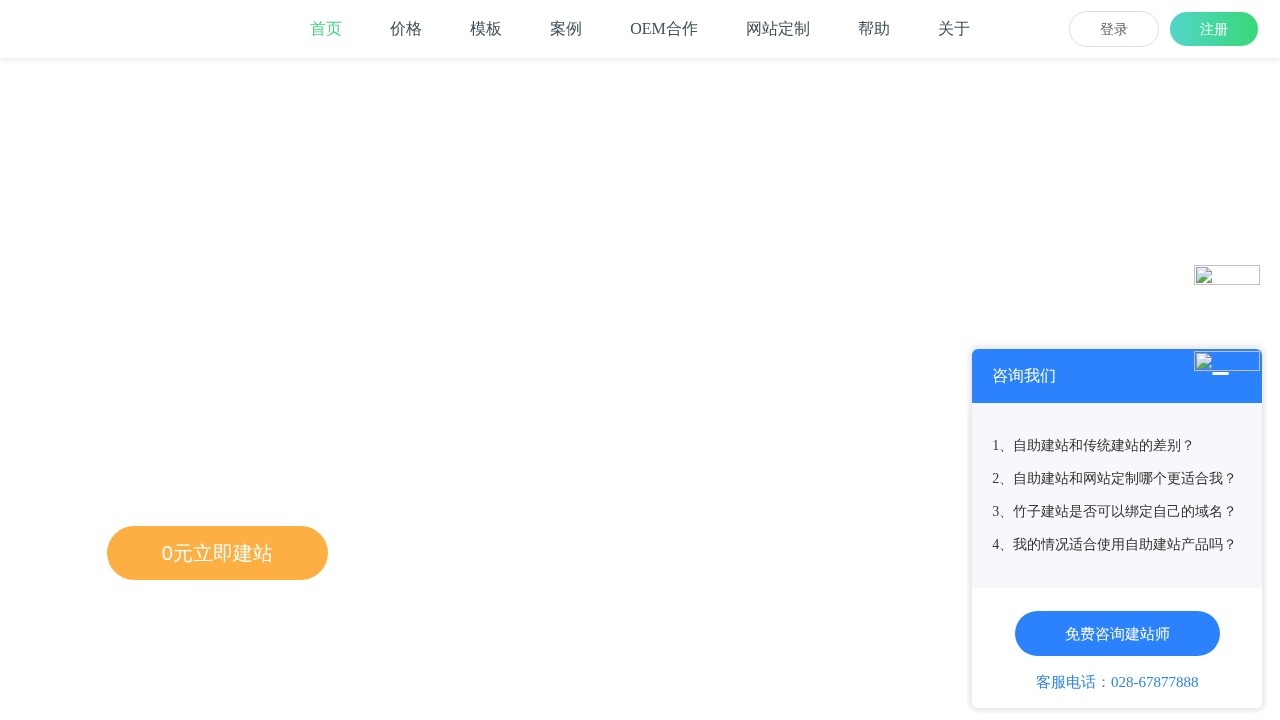Viewport: 1280px width, 720px height.
Task: Visit the 关于 about page
Action: tap(953, 29)
